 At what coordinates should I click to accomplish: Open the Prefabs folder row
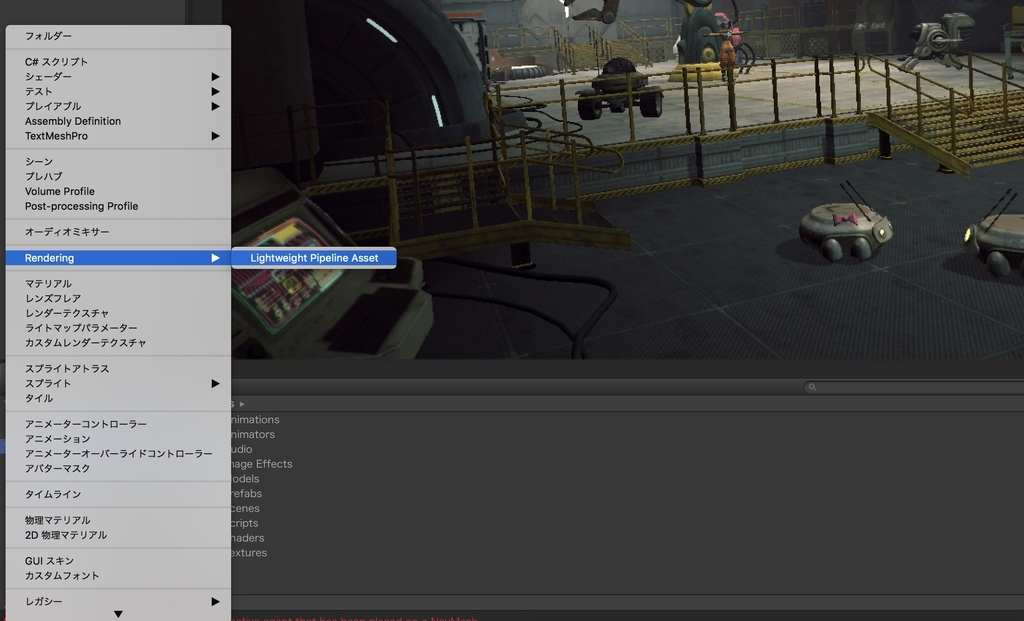coord(246,494)
